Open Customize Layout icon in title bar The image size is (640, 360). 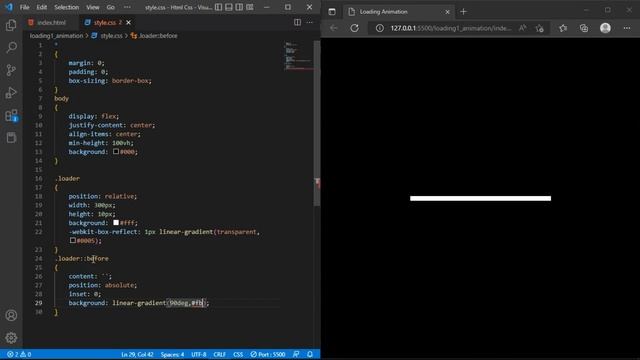250,7
